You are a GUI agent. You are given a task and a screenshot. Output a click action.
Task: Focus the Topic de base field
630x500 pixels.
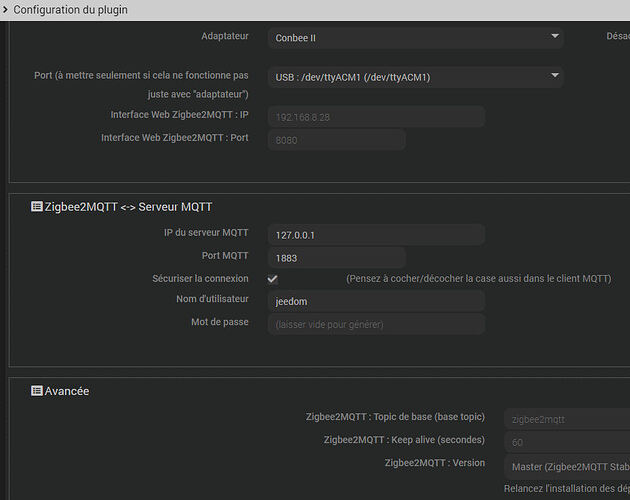point(567,419)
